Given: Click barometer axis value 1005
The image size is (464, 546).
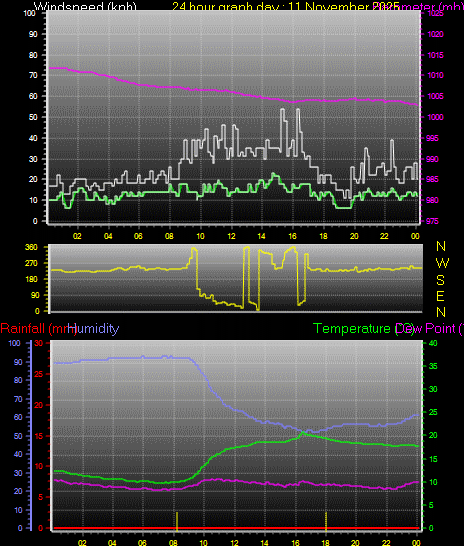Looking at the screenshot, I should (435, 96).
